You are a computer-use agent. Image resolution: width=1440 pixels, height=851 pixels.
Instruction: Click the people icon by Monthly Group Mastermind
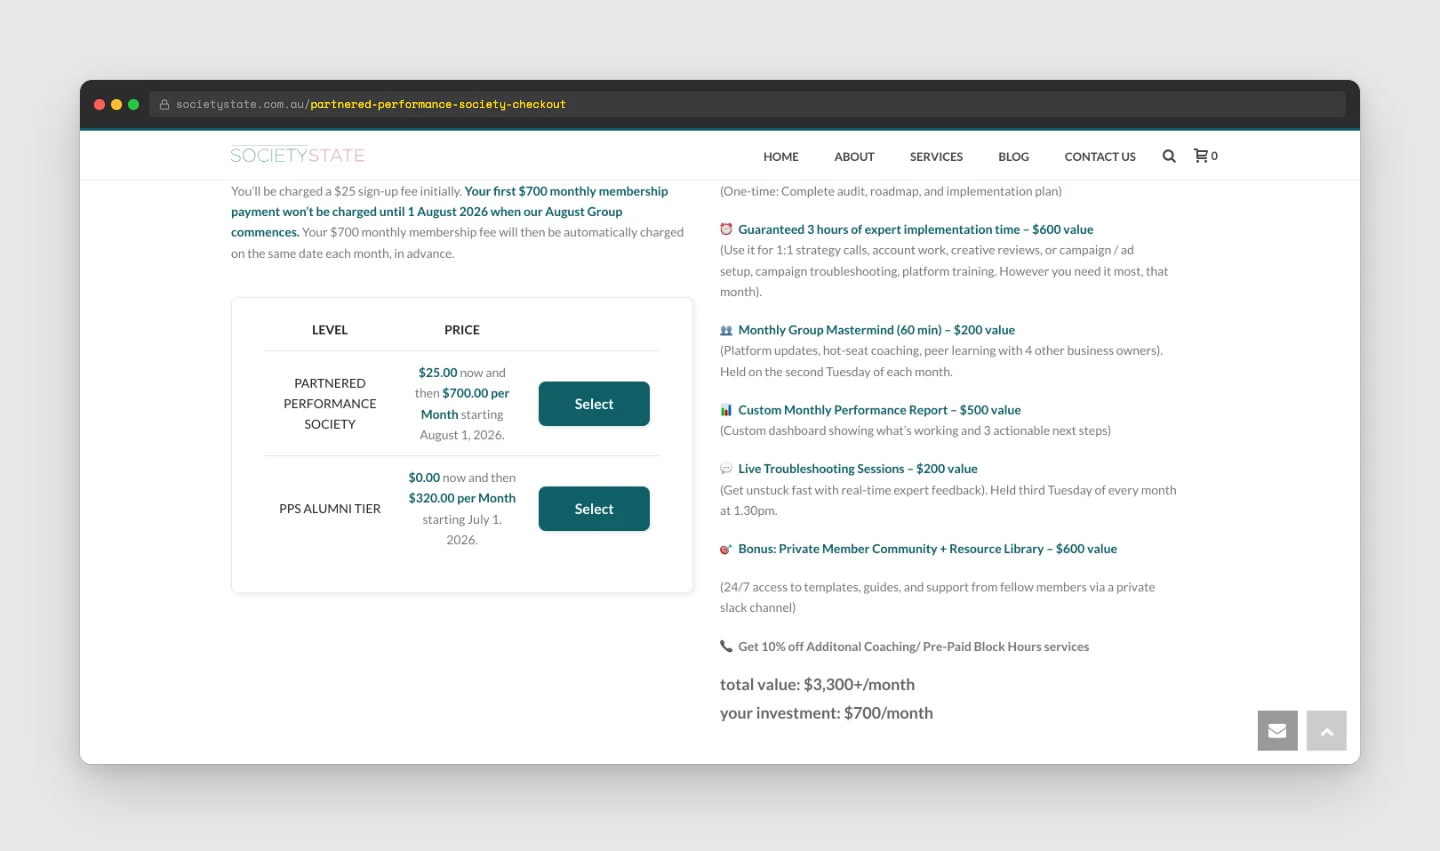726,330
